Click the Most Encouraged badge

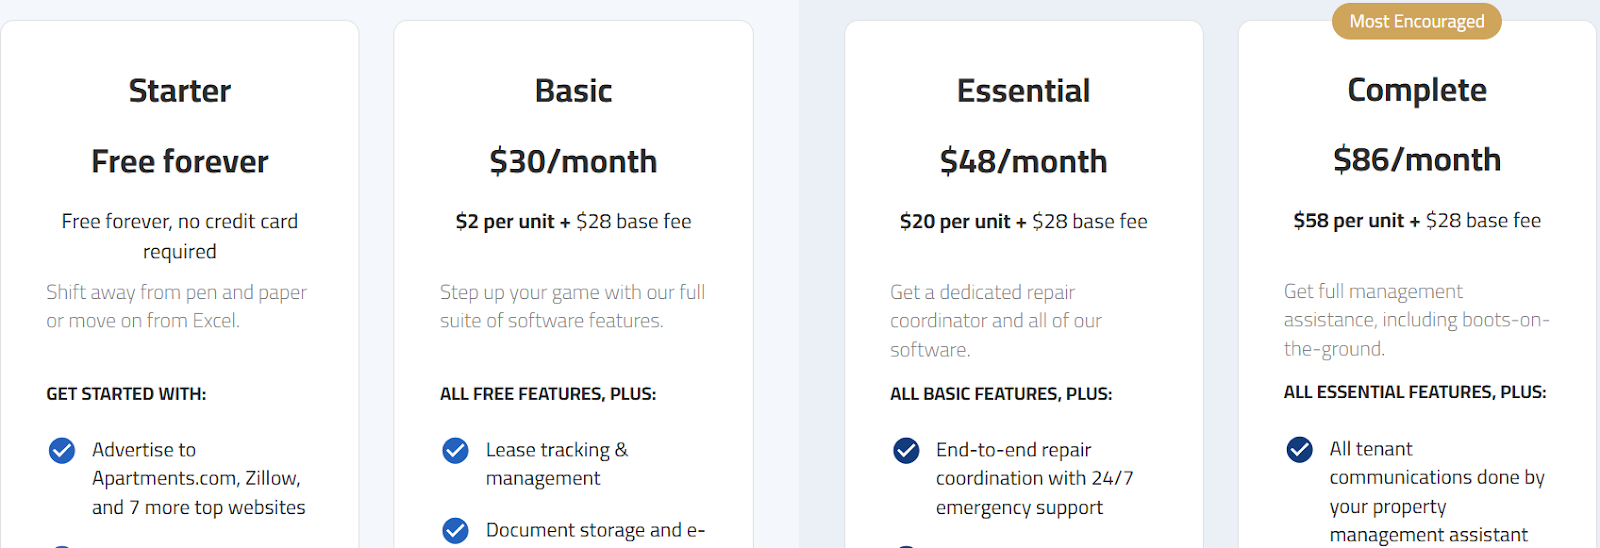(x=1417, y=21)
